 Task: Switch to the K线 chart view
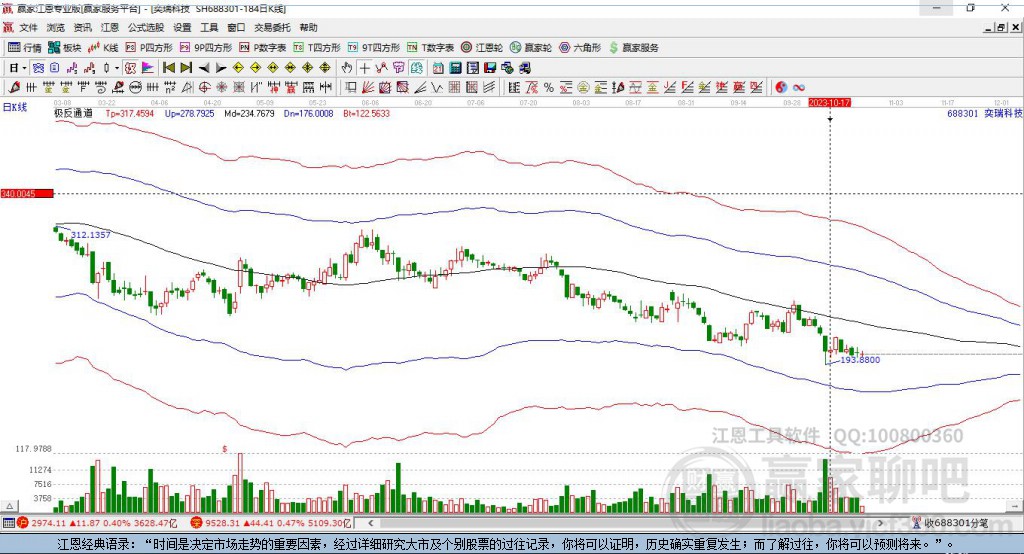pos(103,48)
